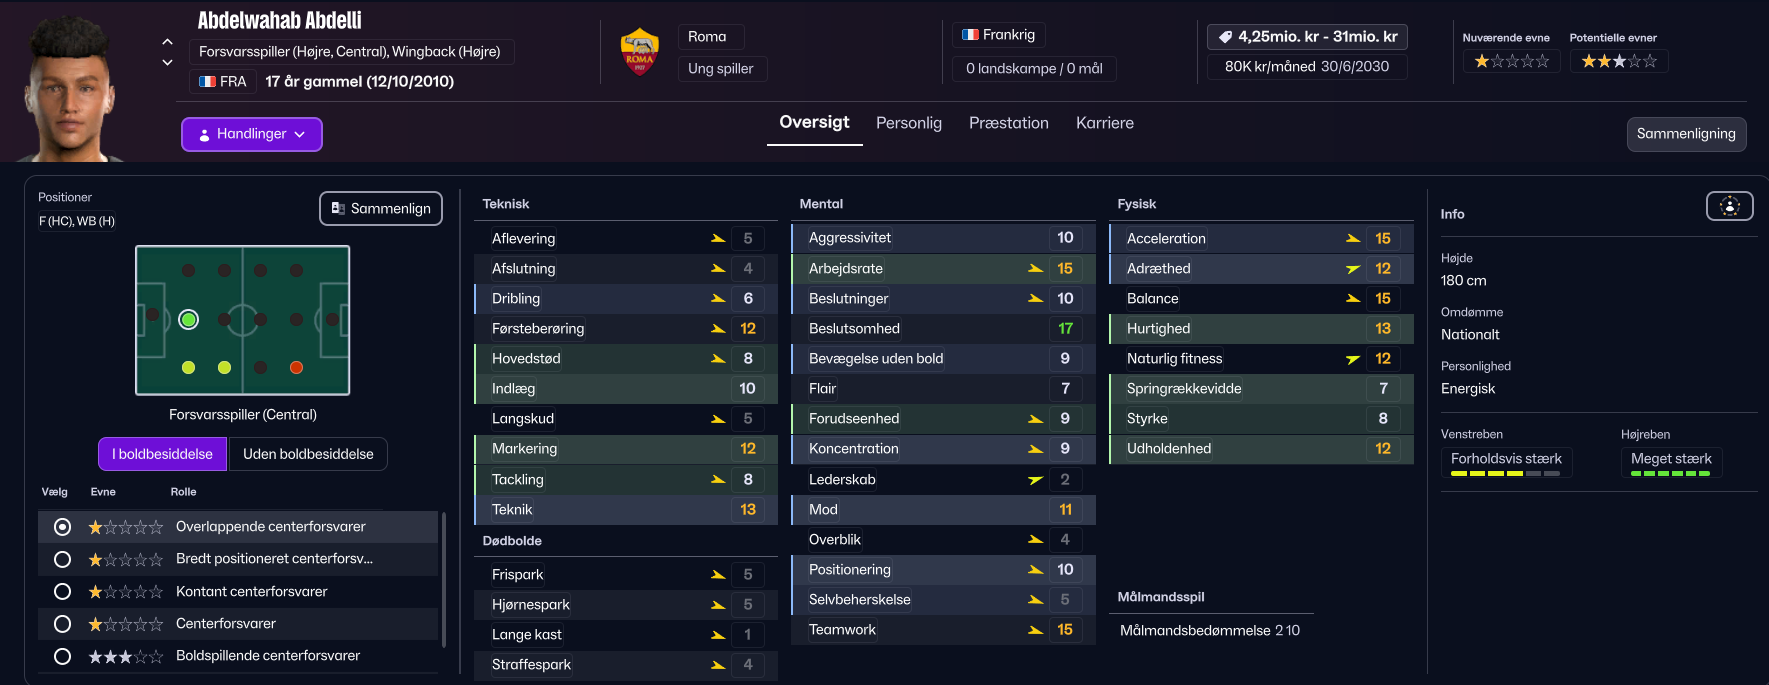This screenshot has height=685, width=1769.
Task: Click the current ability star rating
Action: click(x=1511, y=62)
